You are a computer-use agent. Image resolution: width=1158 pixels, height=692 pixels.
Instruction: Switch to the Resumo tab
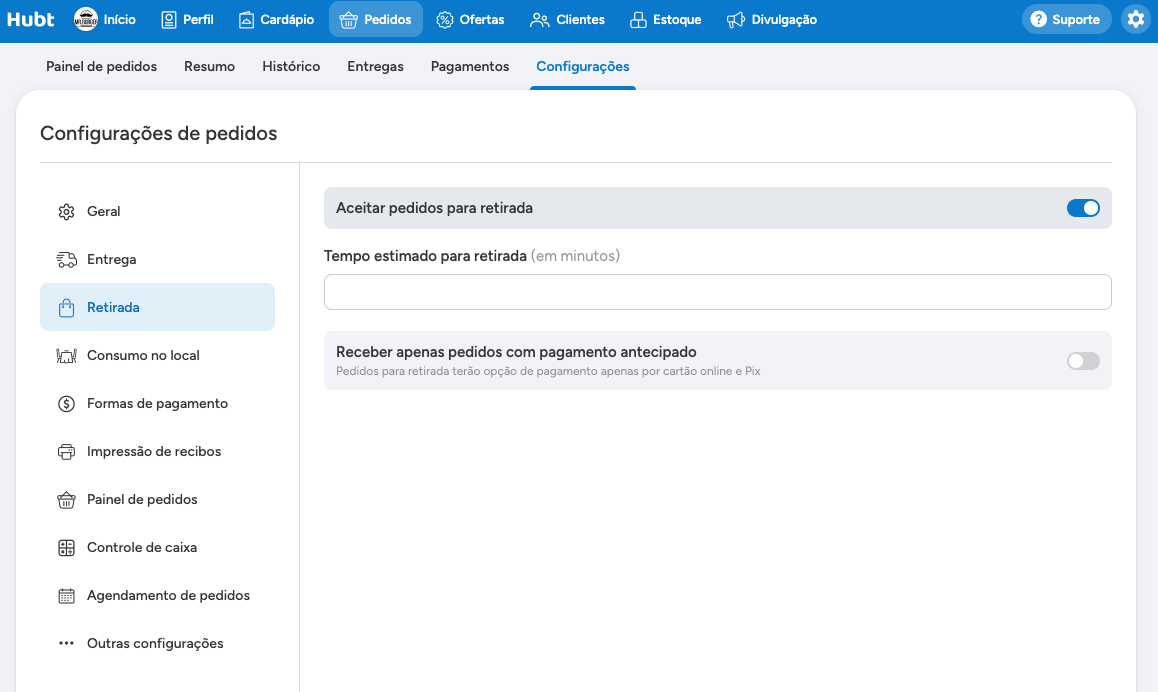(209, 66)
